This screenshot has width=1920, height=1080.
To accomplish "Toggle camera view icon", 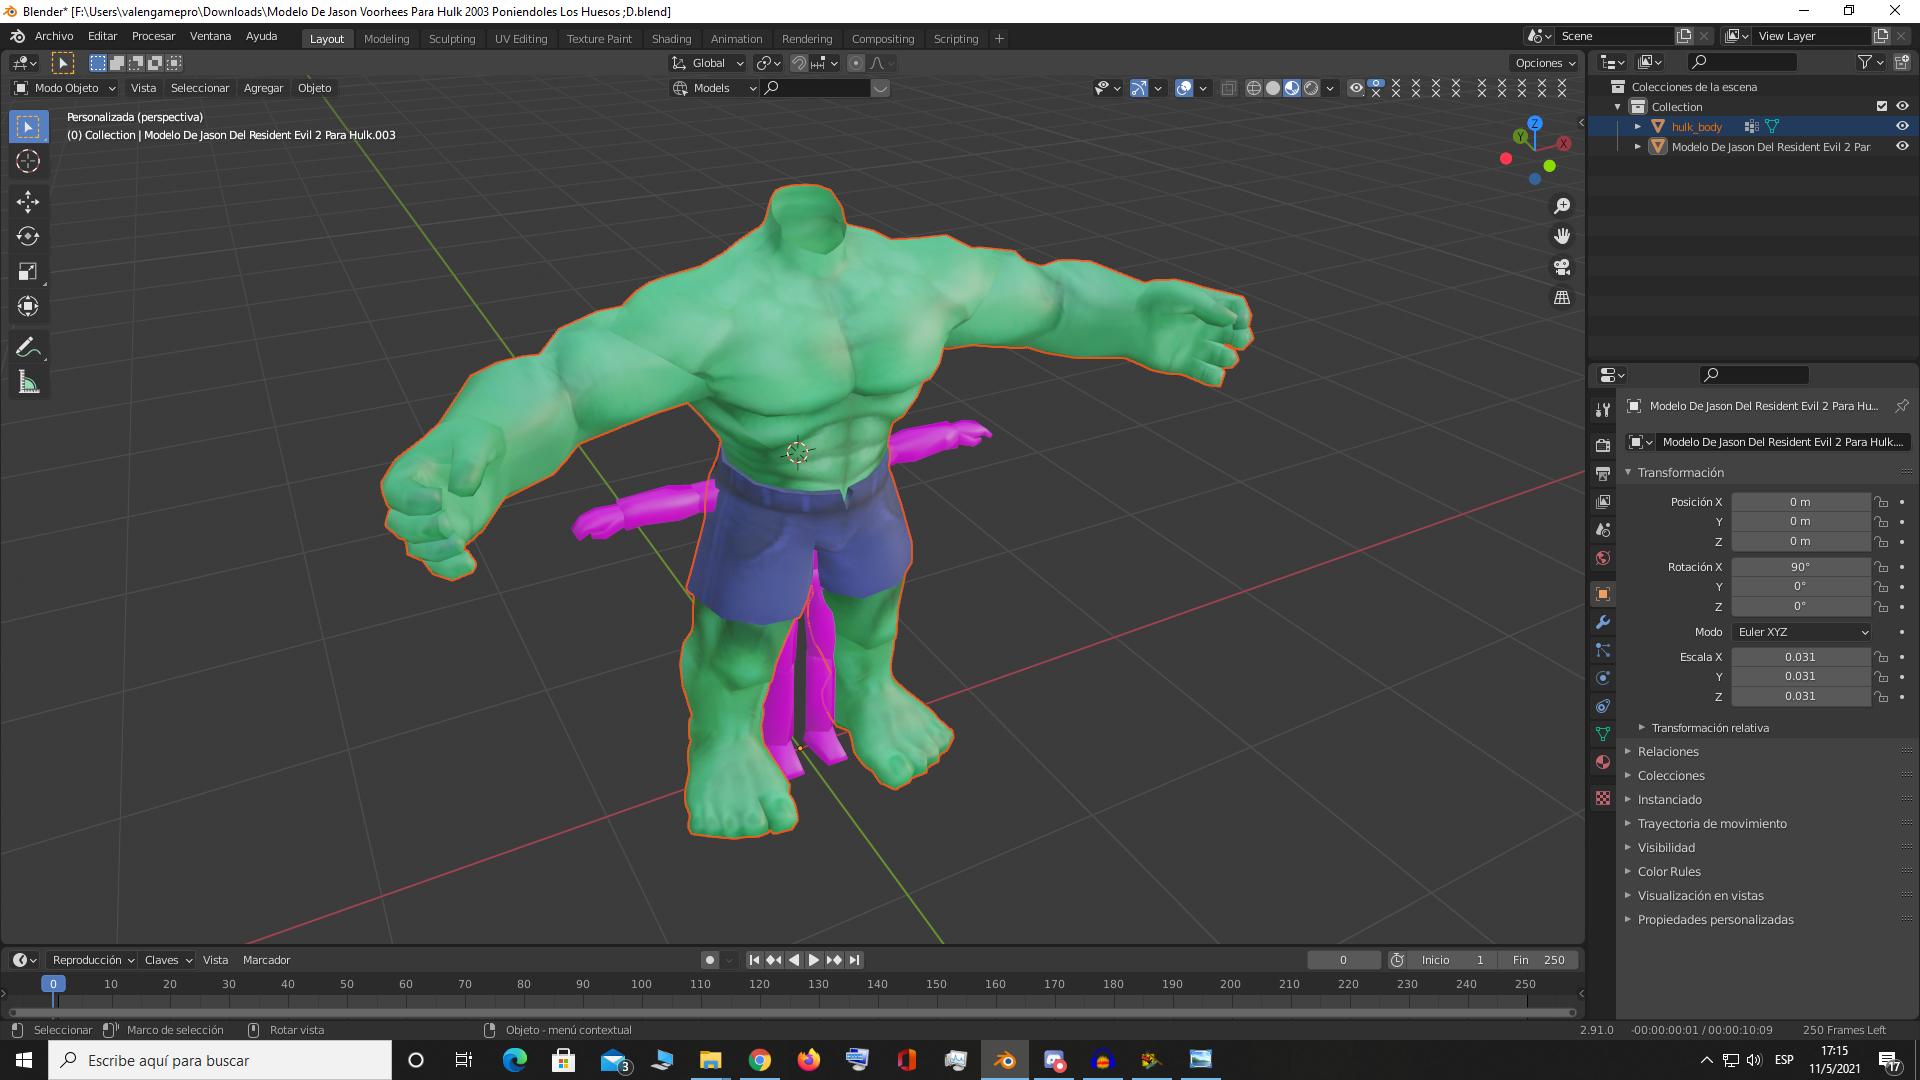I will pos(1562,267).
